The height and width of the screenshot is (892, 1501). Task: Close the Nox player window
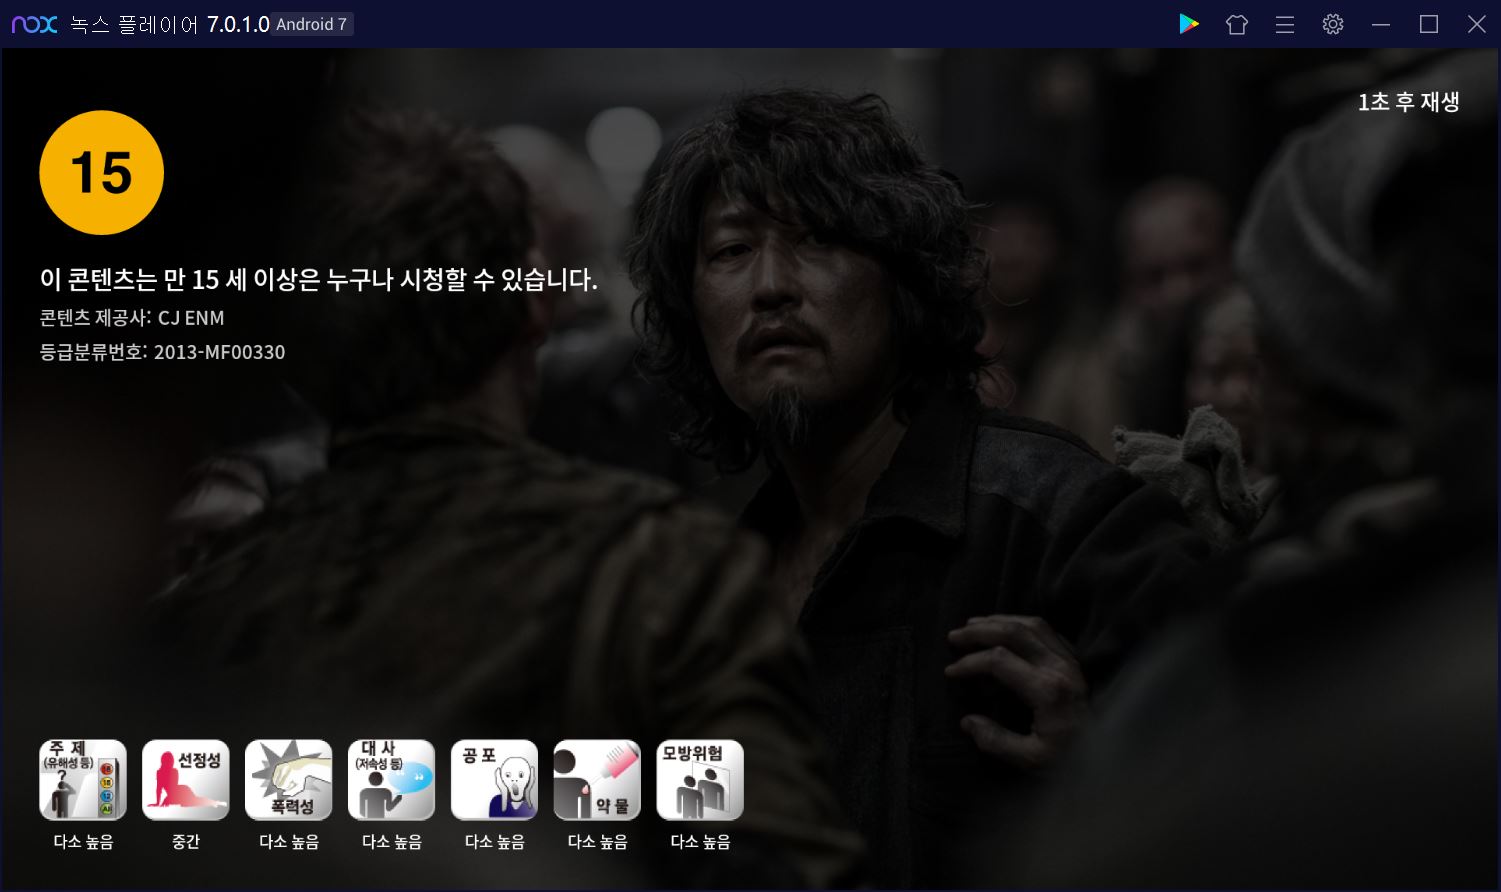click(x=1477, y=24)
